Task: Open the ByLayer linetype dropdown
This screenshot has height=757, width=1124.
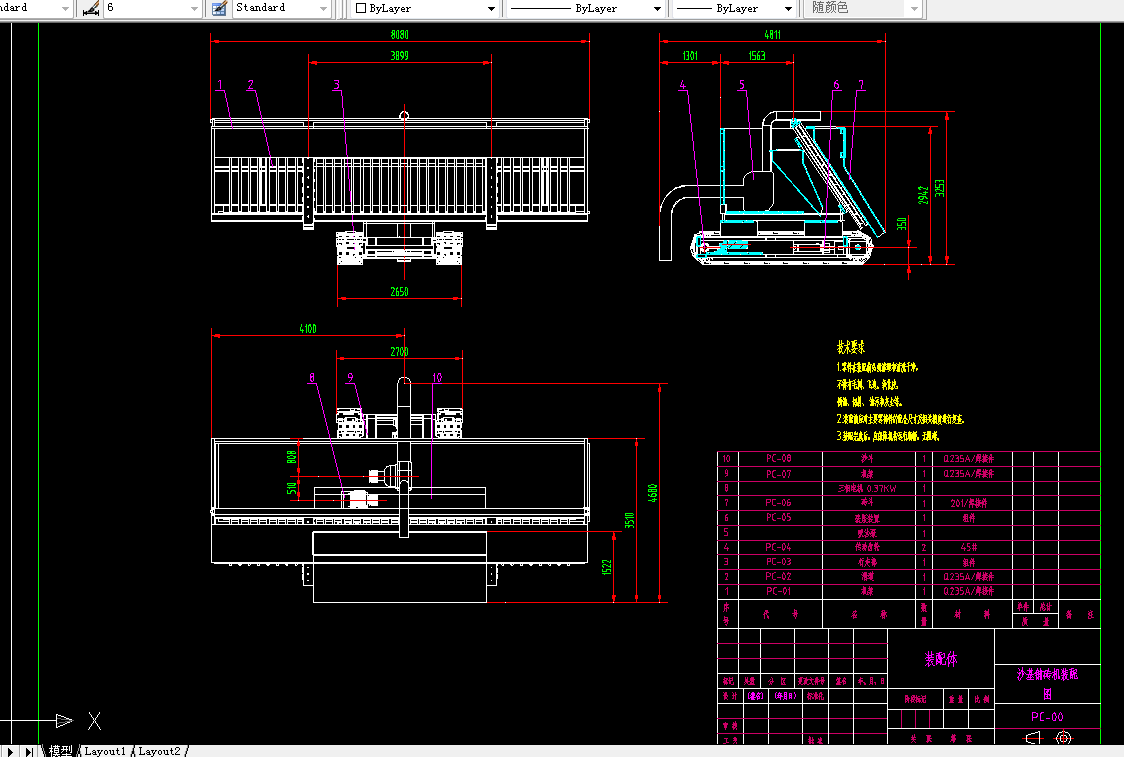Action: tap(586, 9)
